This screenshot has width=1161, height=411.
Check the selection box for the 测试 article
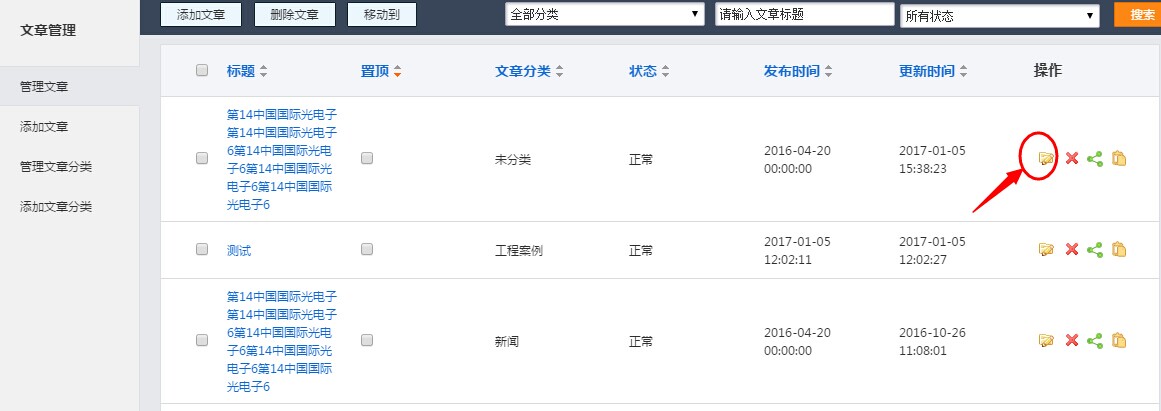pos(202,249)
